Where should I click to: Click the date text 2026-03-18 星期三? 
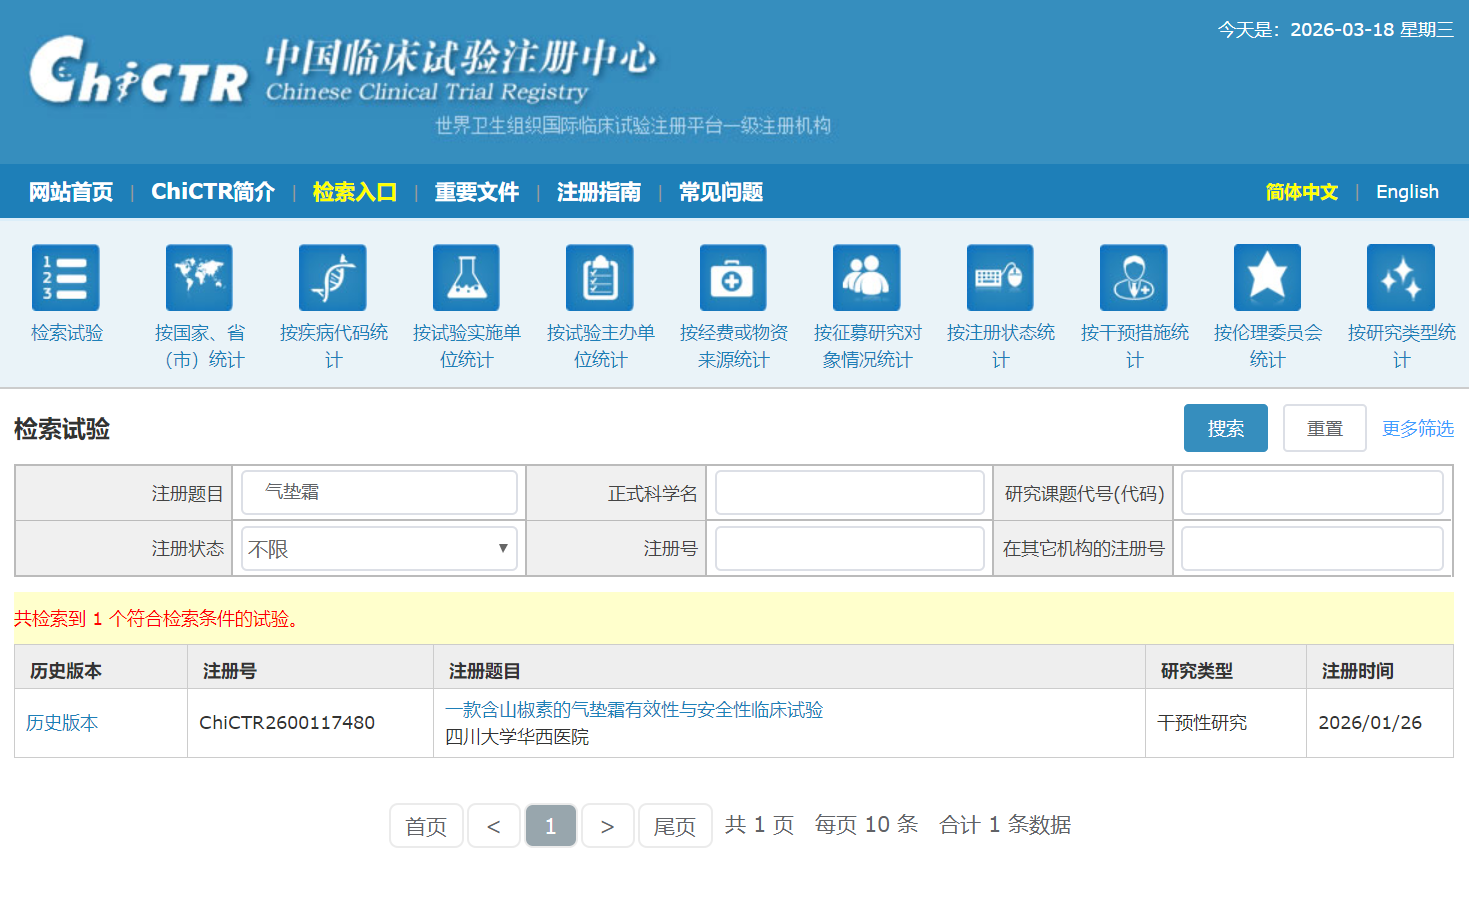(1372, 30)
